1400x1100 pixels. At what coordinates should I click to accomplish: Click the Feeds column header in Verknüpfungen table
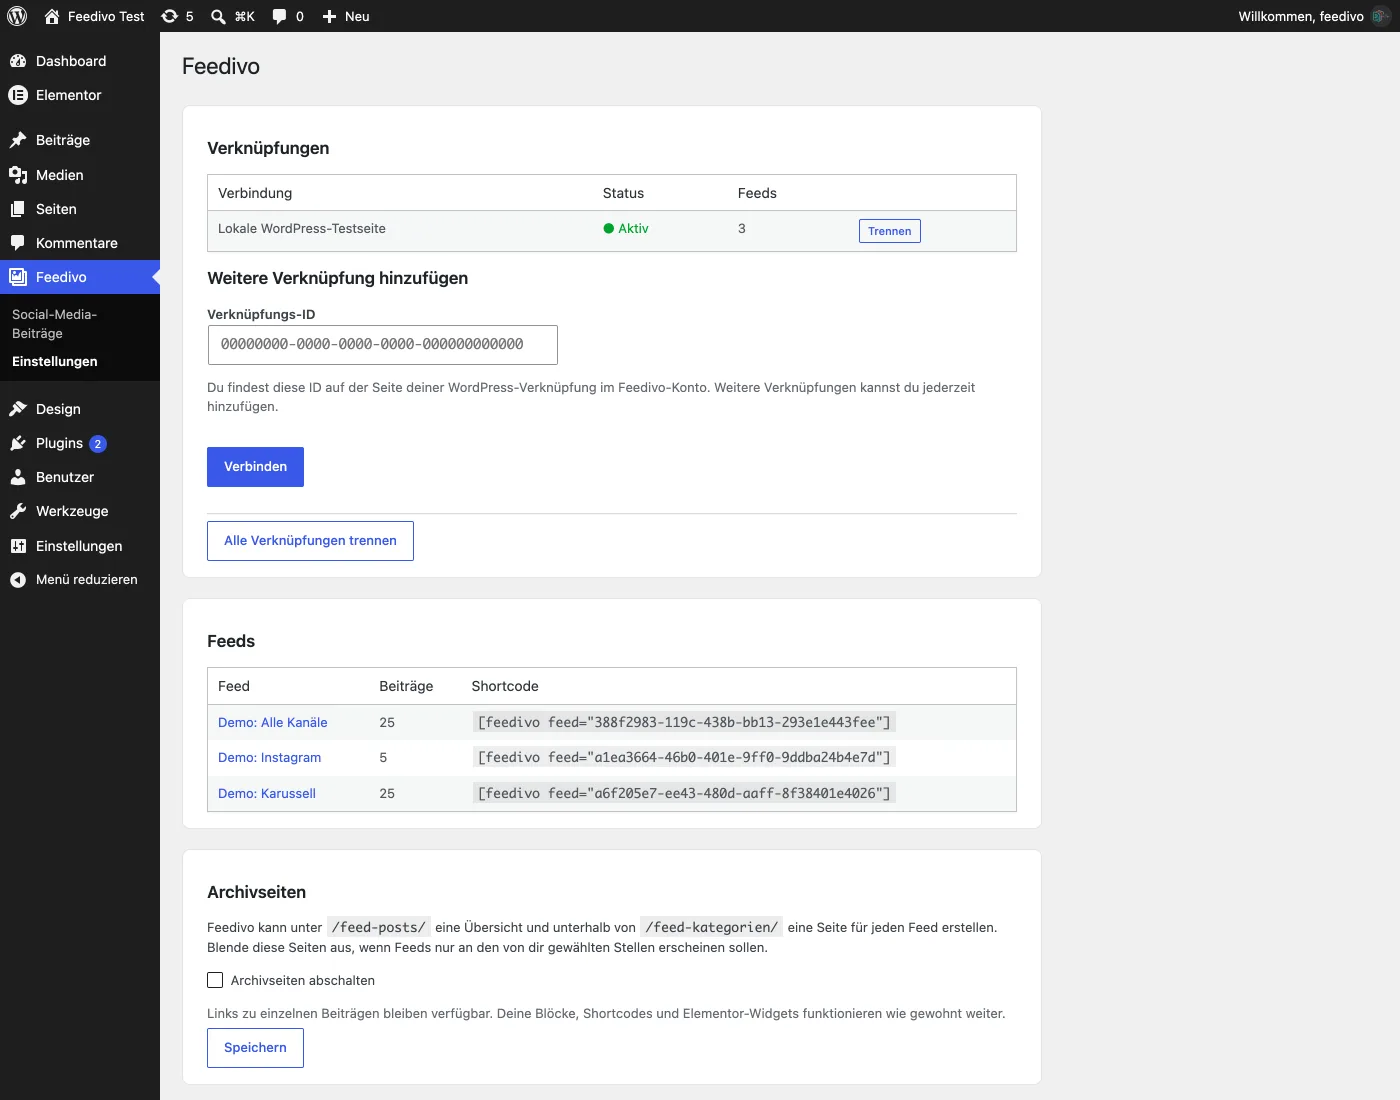coord(757,193)
